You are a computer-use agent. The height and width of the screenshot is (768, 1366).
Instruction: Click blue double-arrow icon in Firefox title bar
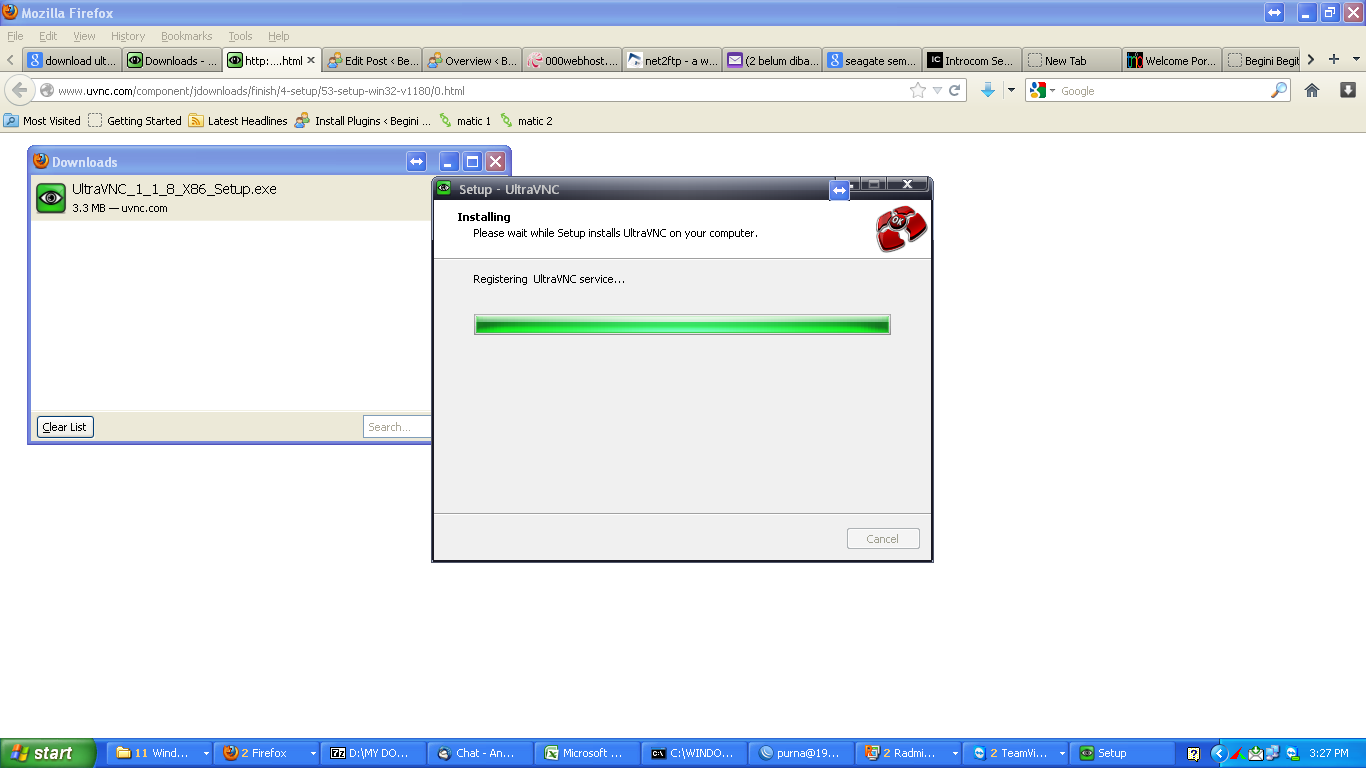[x=1274, y=12]
